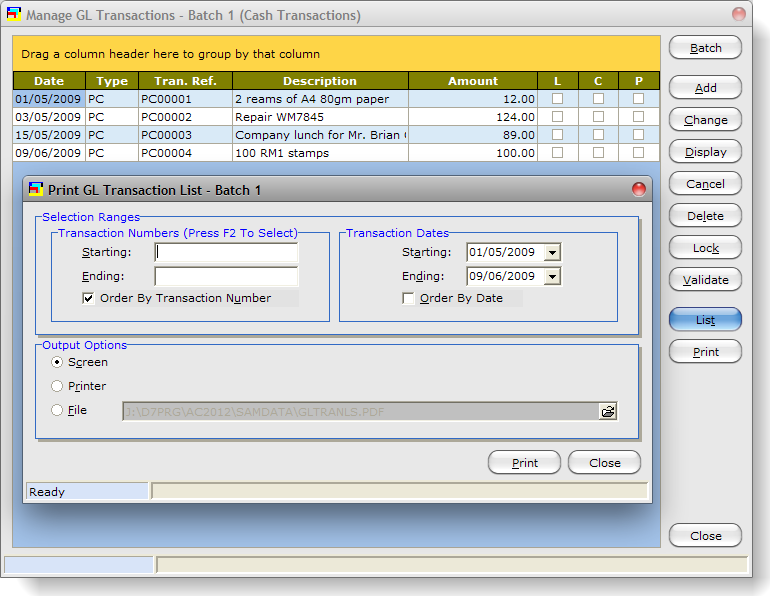Tick L checkbox for PC00001 row

(x=557, y=99)
